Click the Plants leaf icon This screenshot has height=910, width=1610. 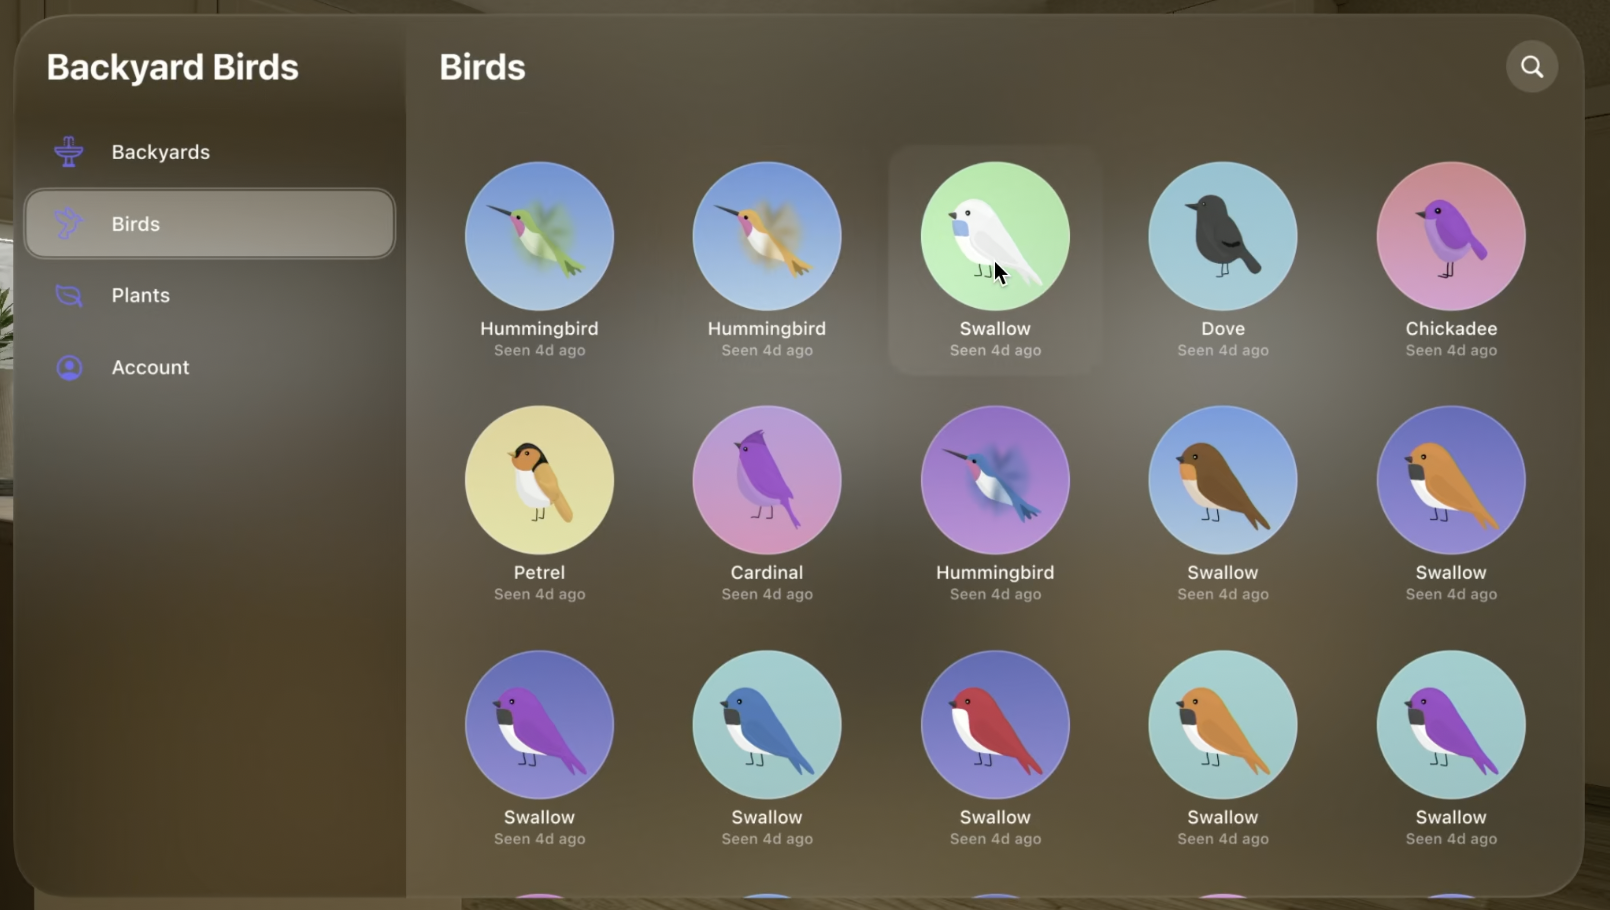[x=69, y=296]
